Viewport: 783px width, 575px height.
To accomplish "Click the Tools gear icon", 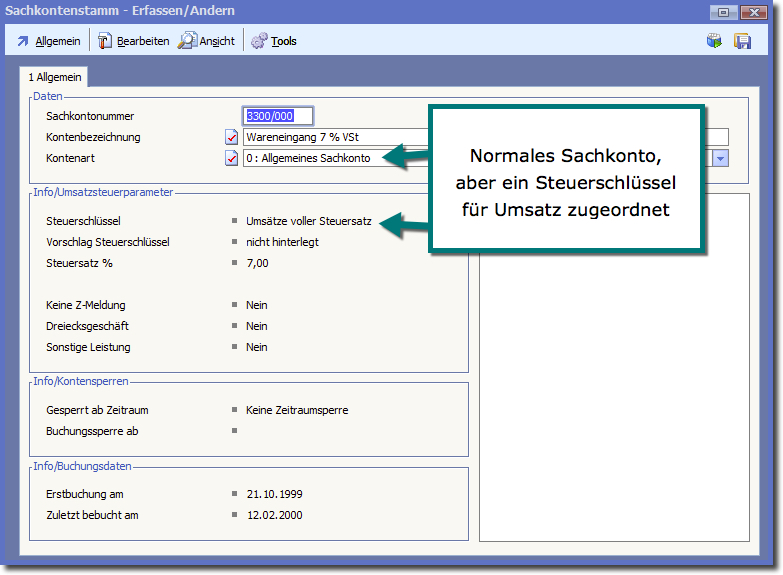I will pyautogui.click(x=259, y=41).
